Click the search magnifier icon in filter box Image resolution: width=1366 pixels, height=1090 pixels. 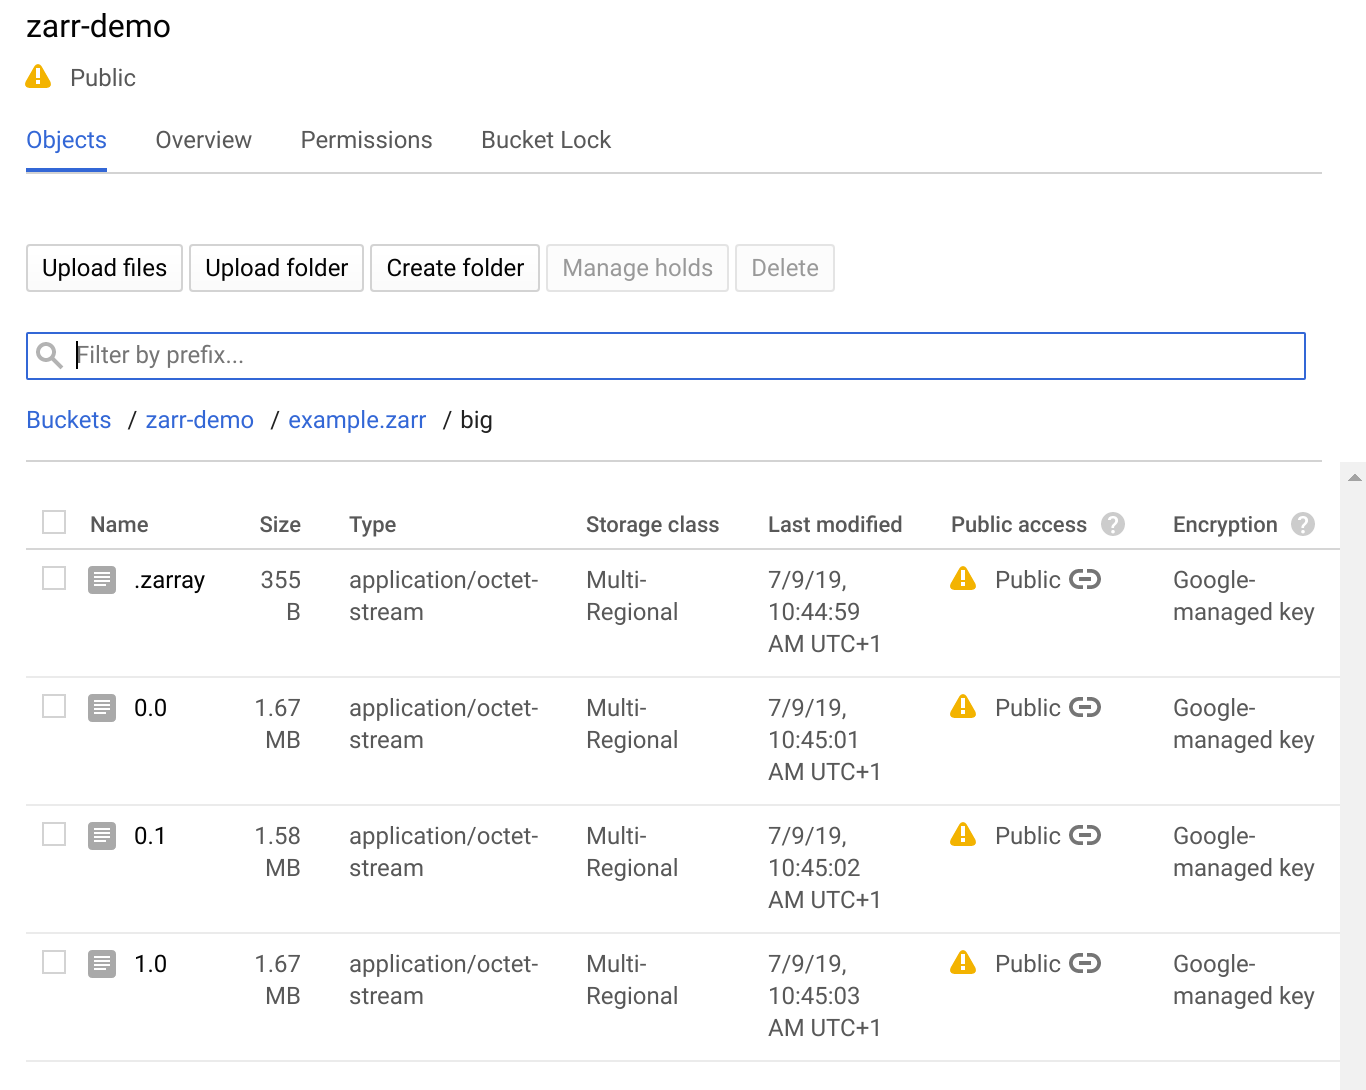point(49,355)
